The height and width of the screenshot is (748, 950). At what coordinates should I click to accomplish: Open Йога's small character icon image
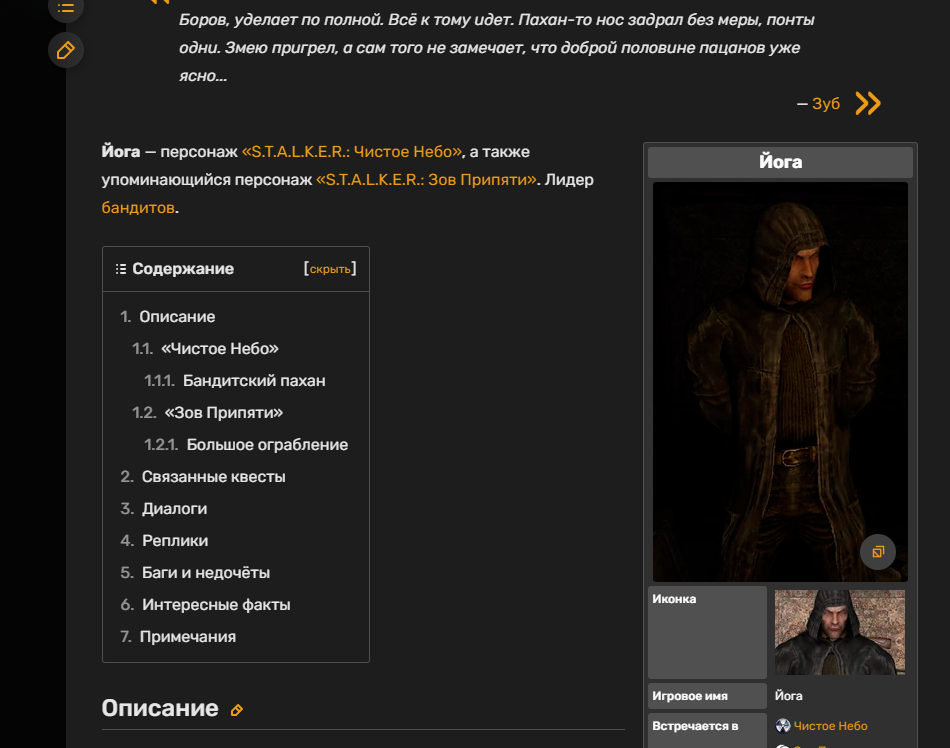click(x=839, y=632)
